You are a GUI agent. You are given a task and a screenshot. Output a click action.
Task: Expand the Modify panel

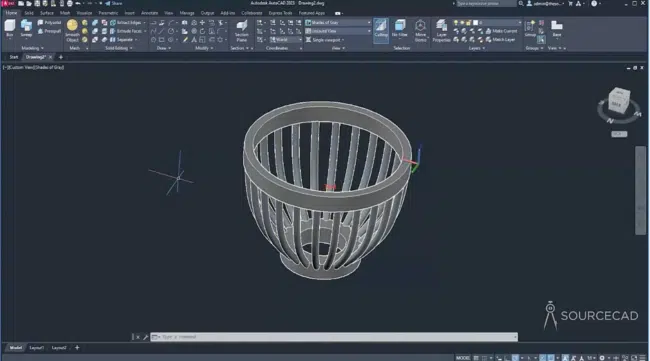(x=204, y=48)
